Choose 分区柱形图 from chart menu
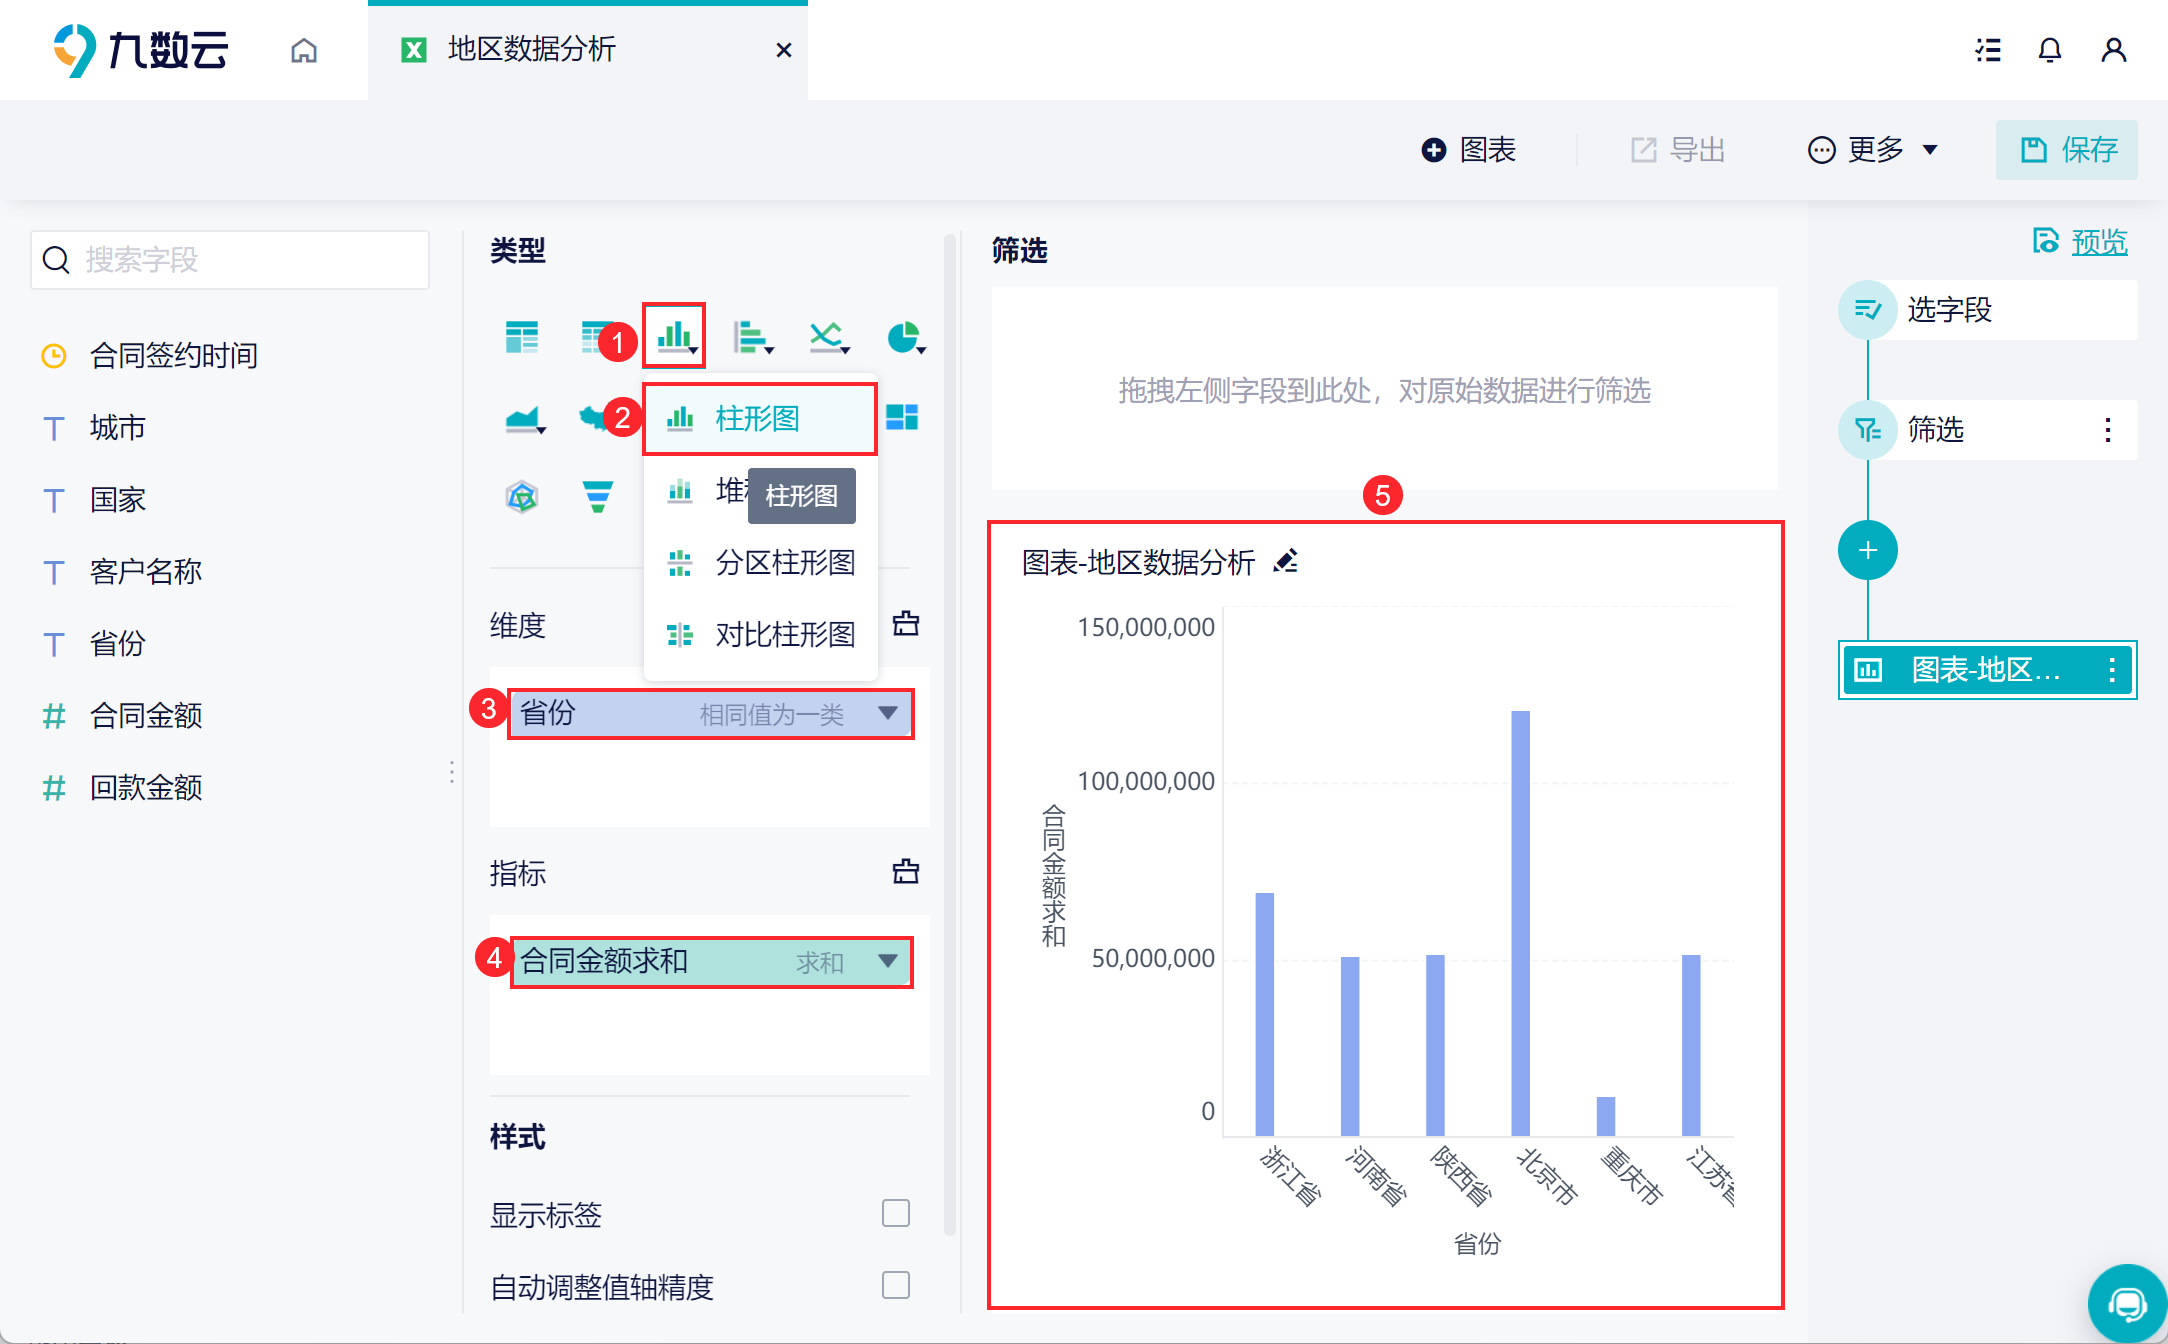The image size is (2168, 1344). tap(784, 563)
